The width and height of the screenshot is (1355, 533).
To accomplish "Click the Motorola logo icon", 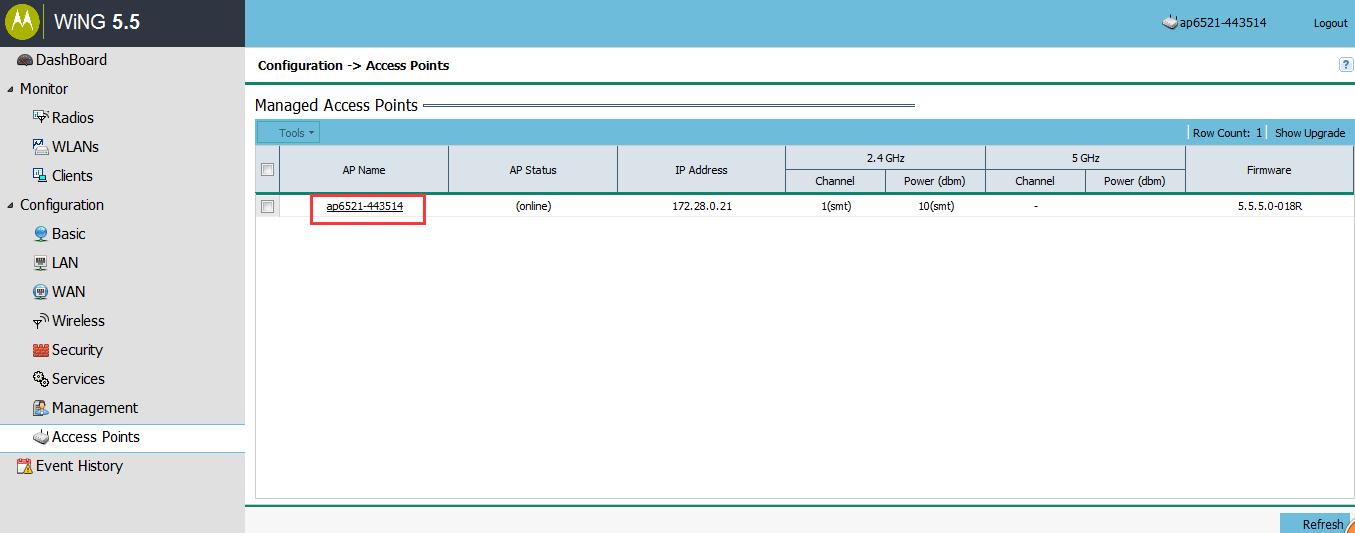I will point(22,22).
